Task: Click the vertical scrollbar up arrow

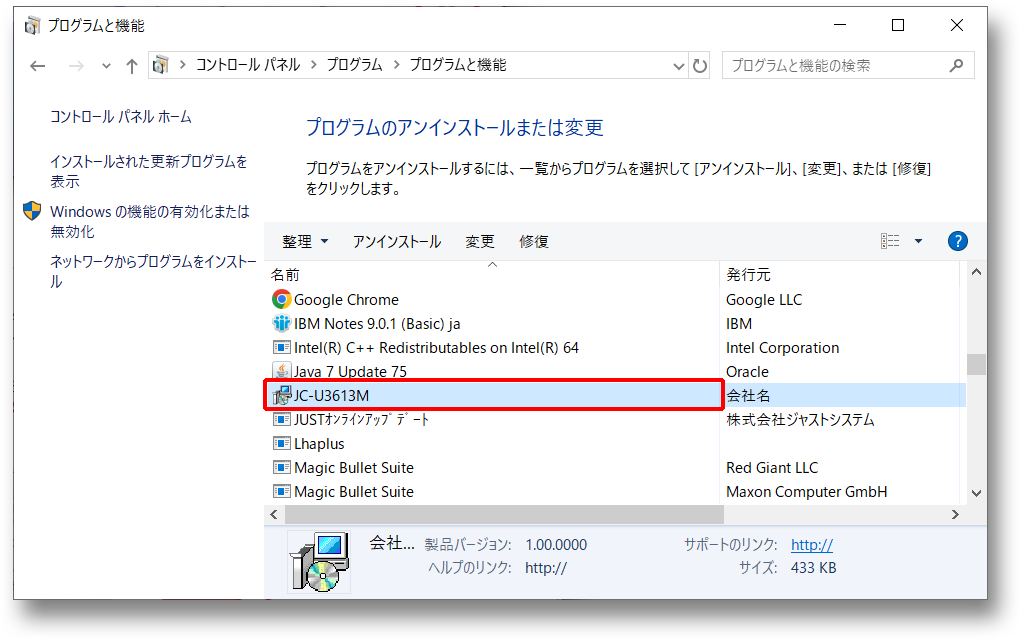Action: (976, 272)
